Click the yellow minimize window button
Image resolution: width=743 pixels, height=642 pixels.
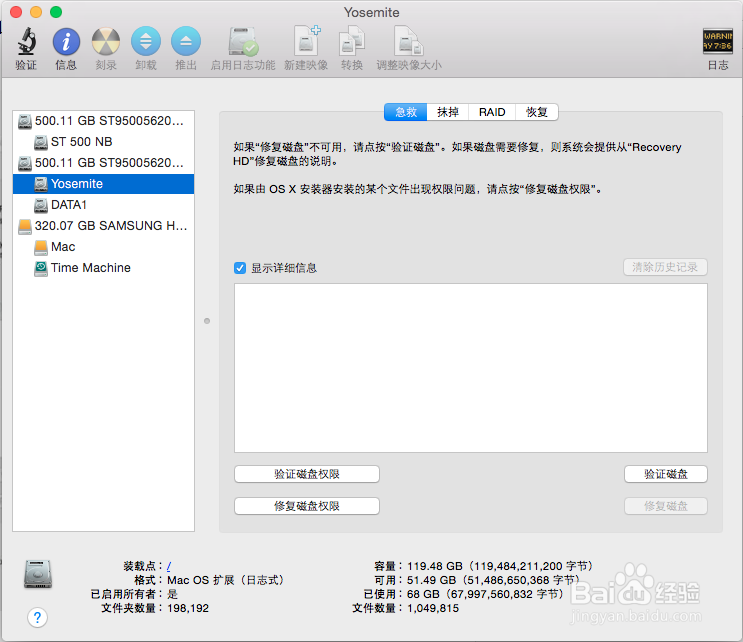(x=36, y=12)
